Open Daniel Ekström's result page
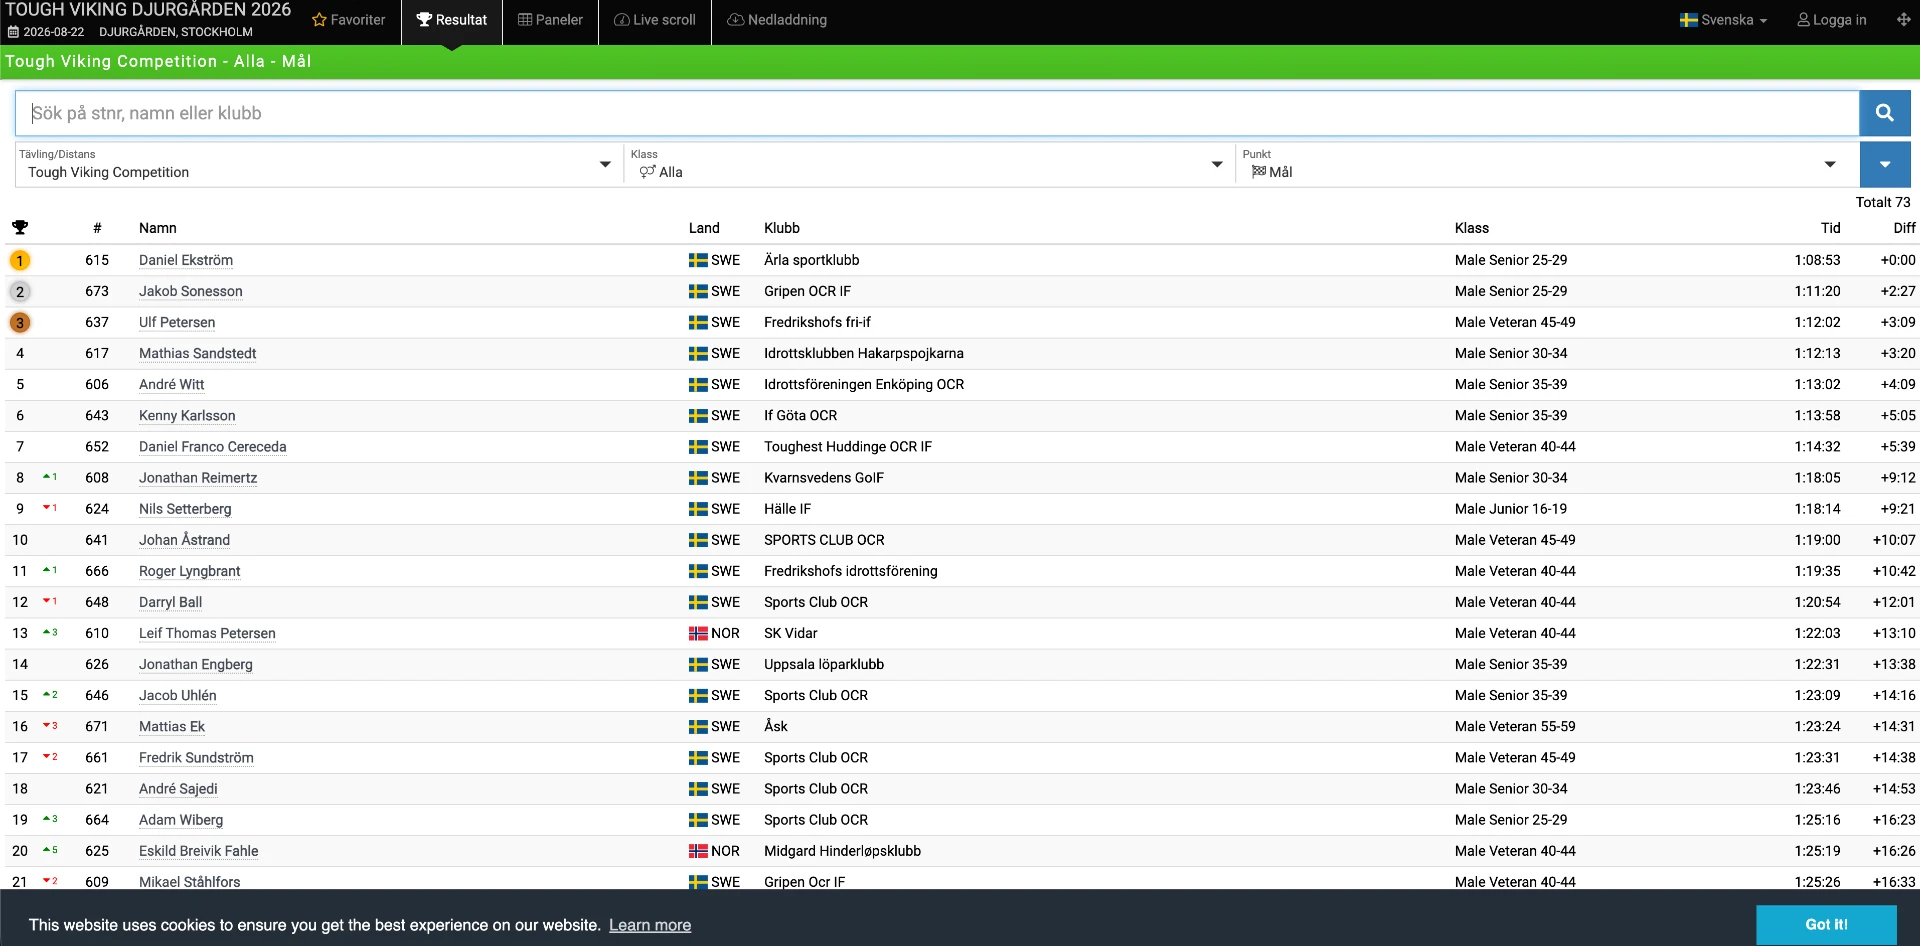This screenshot has height=946, width=1920. coord(186,260)
